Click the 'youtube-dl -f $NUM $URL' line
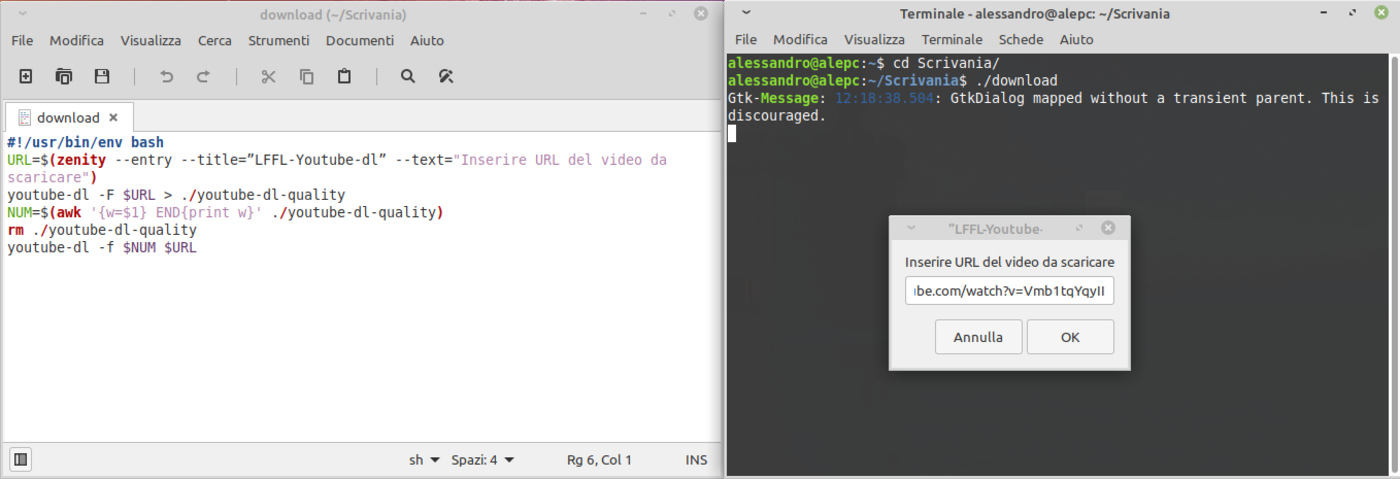The height and width of the screenshot is (479, 1400). click(x=101, y=247)
